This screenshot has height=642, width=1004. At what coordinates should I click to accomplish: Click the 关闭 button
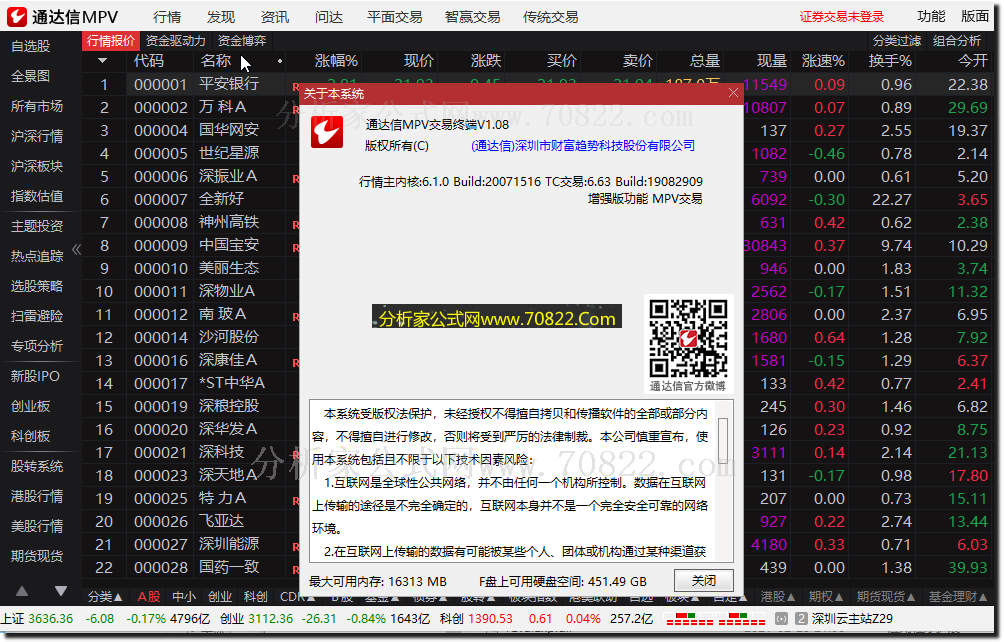(704, 581)
